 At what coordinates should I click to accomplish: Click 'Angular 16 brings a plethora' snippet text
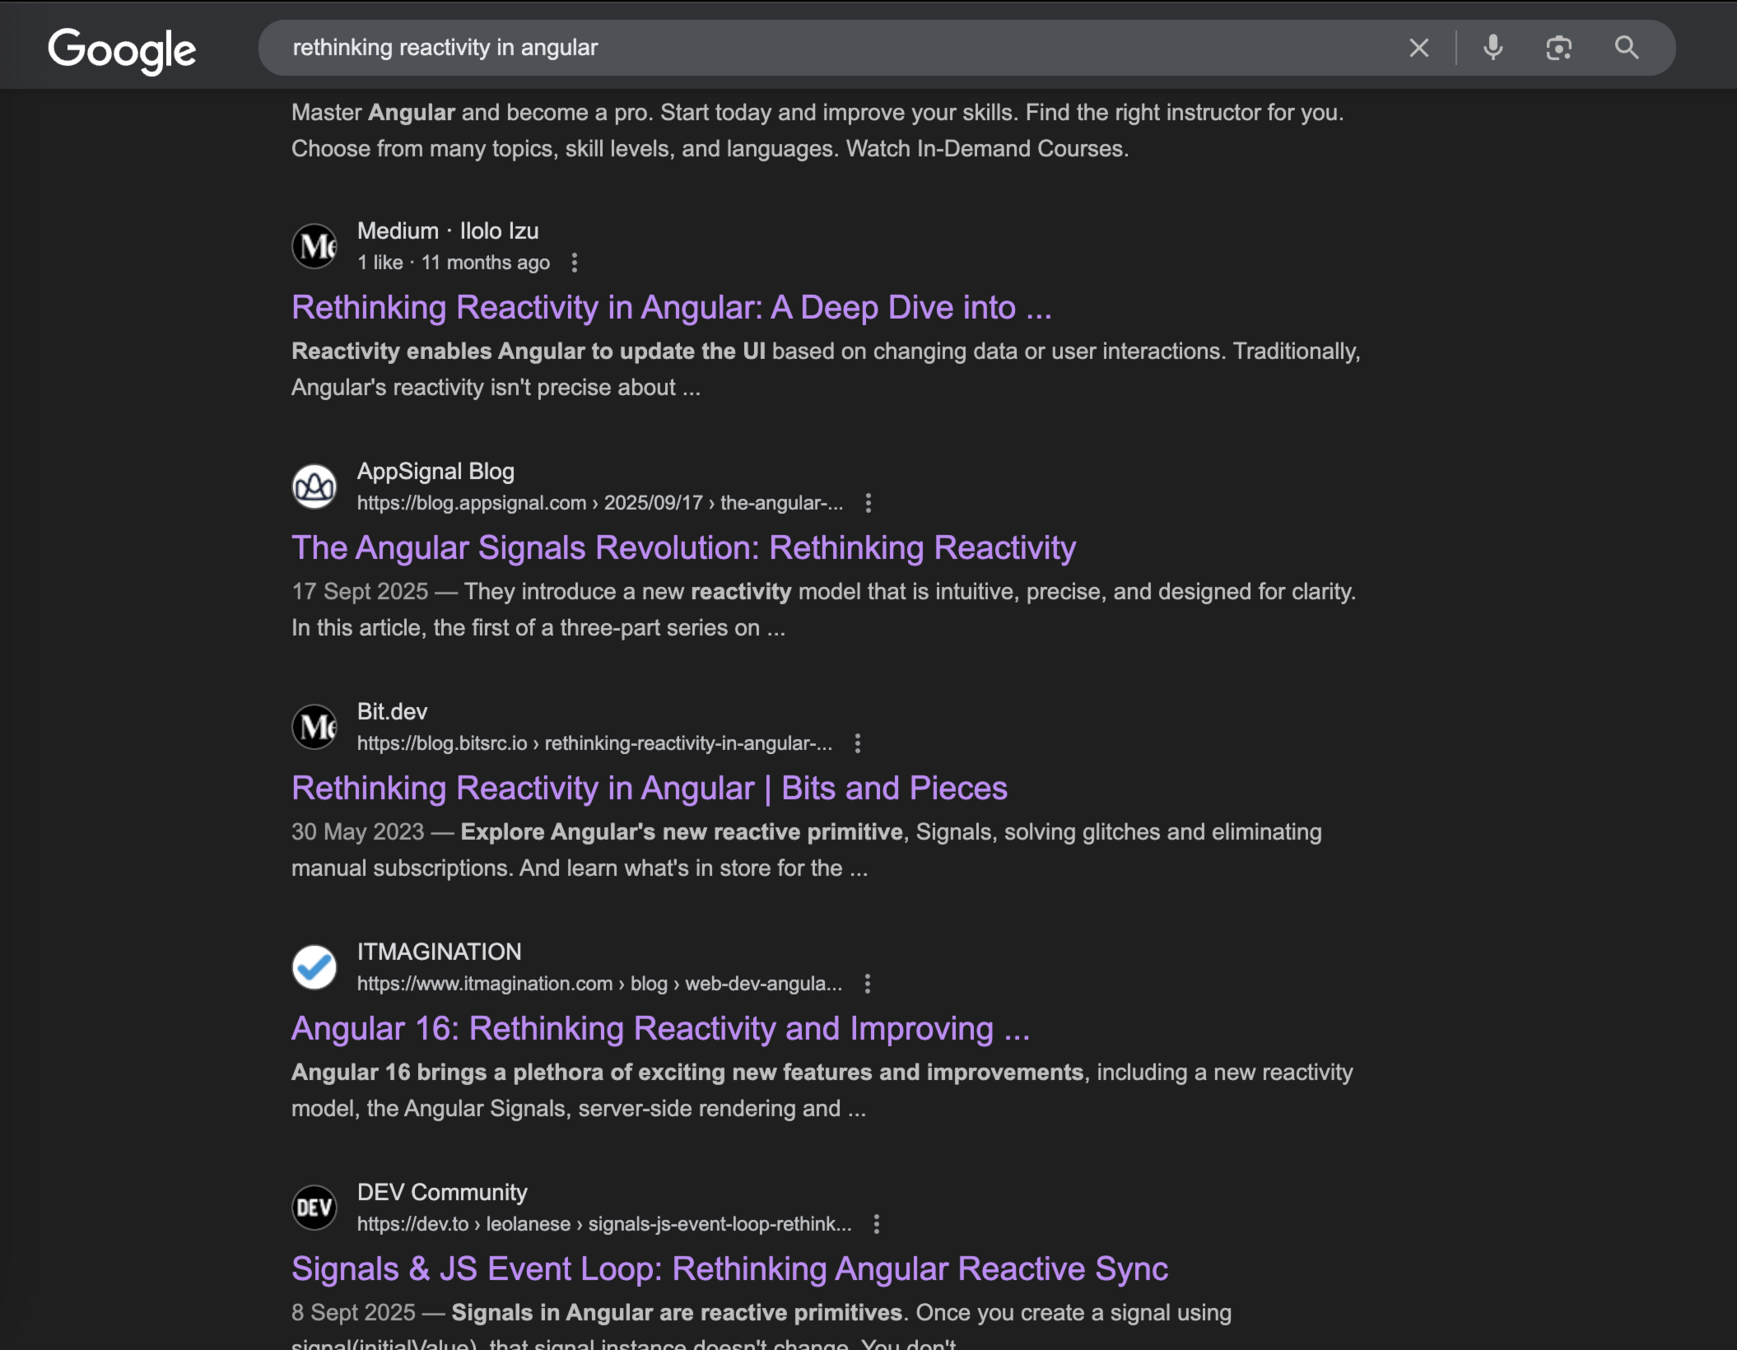(687, 1072)
